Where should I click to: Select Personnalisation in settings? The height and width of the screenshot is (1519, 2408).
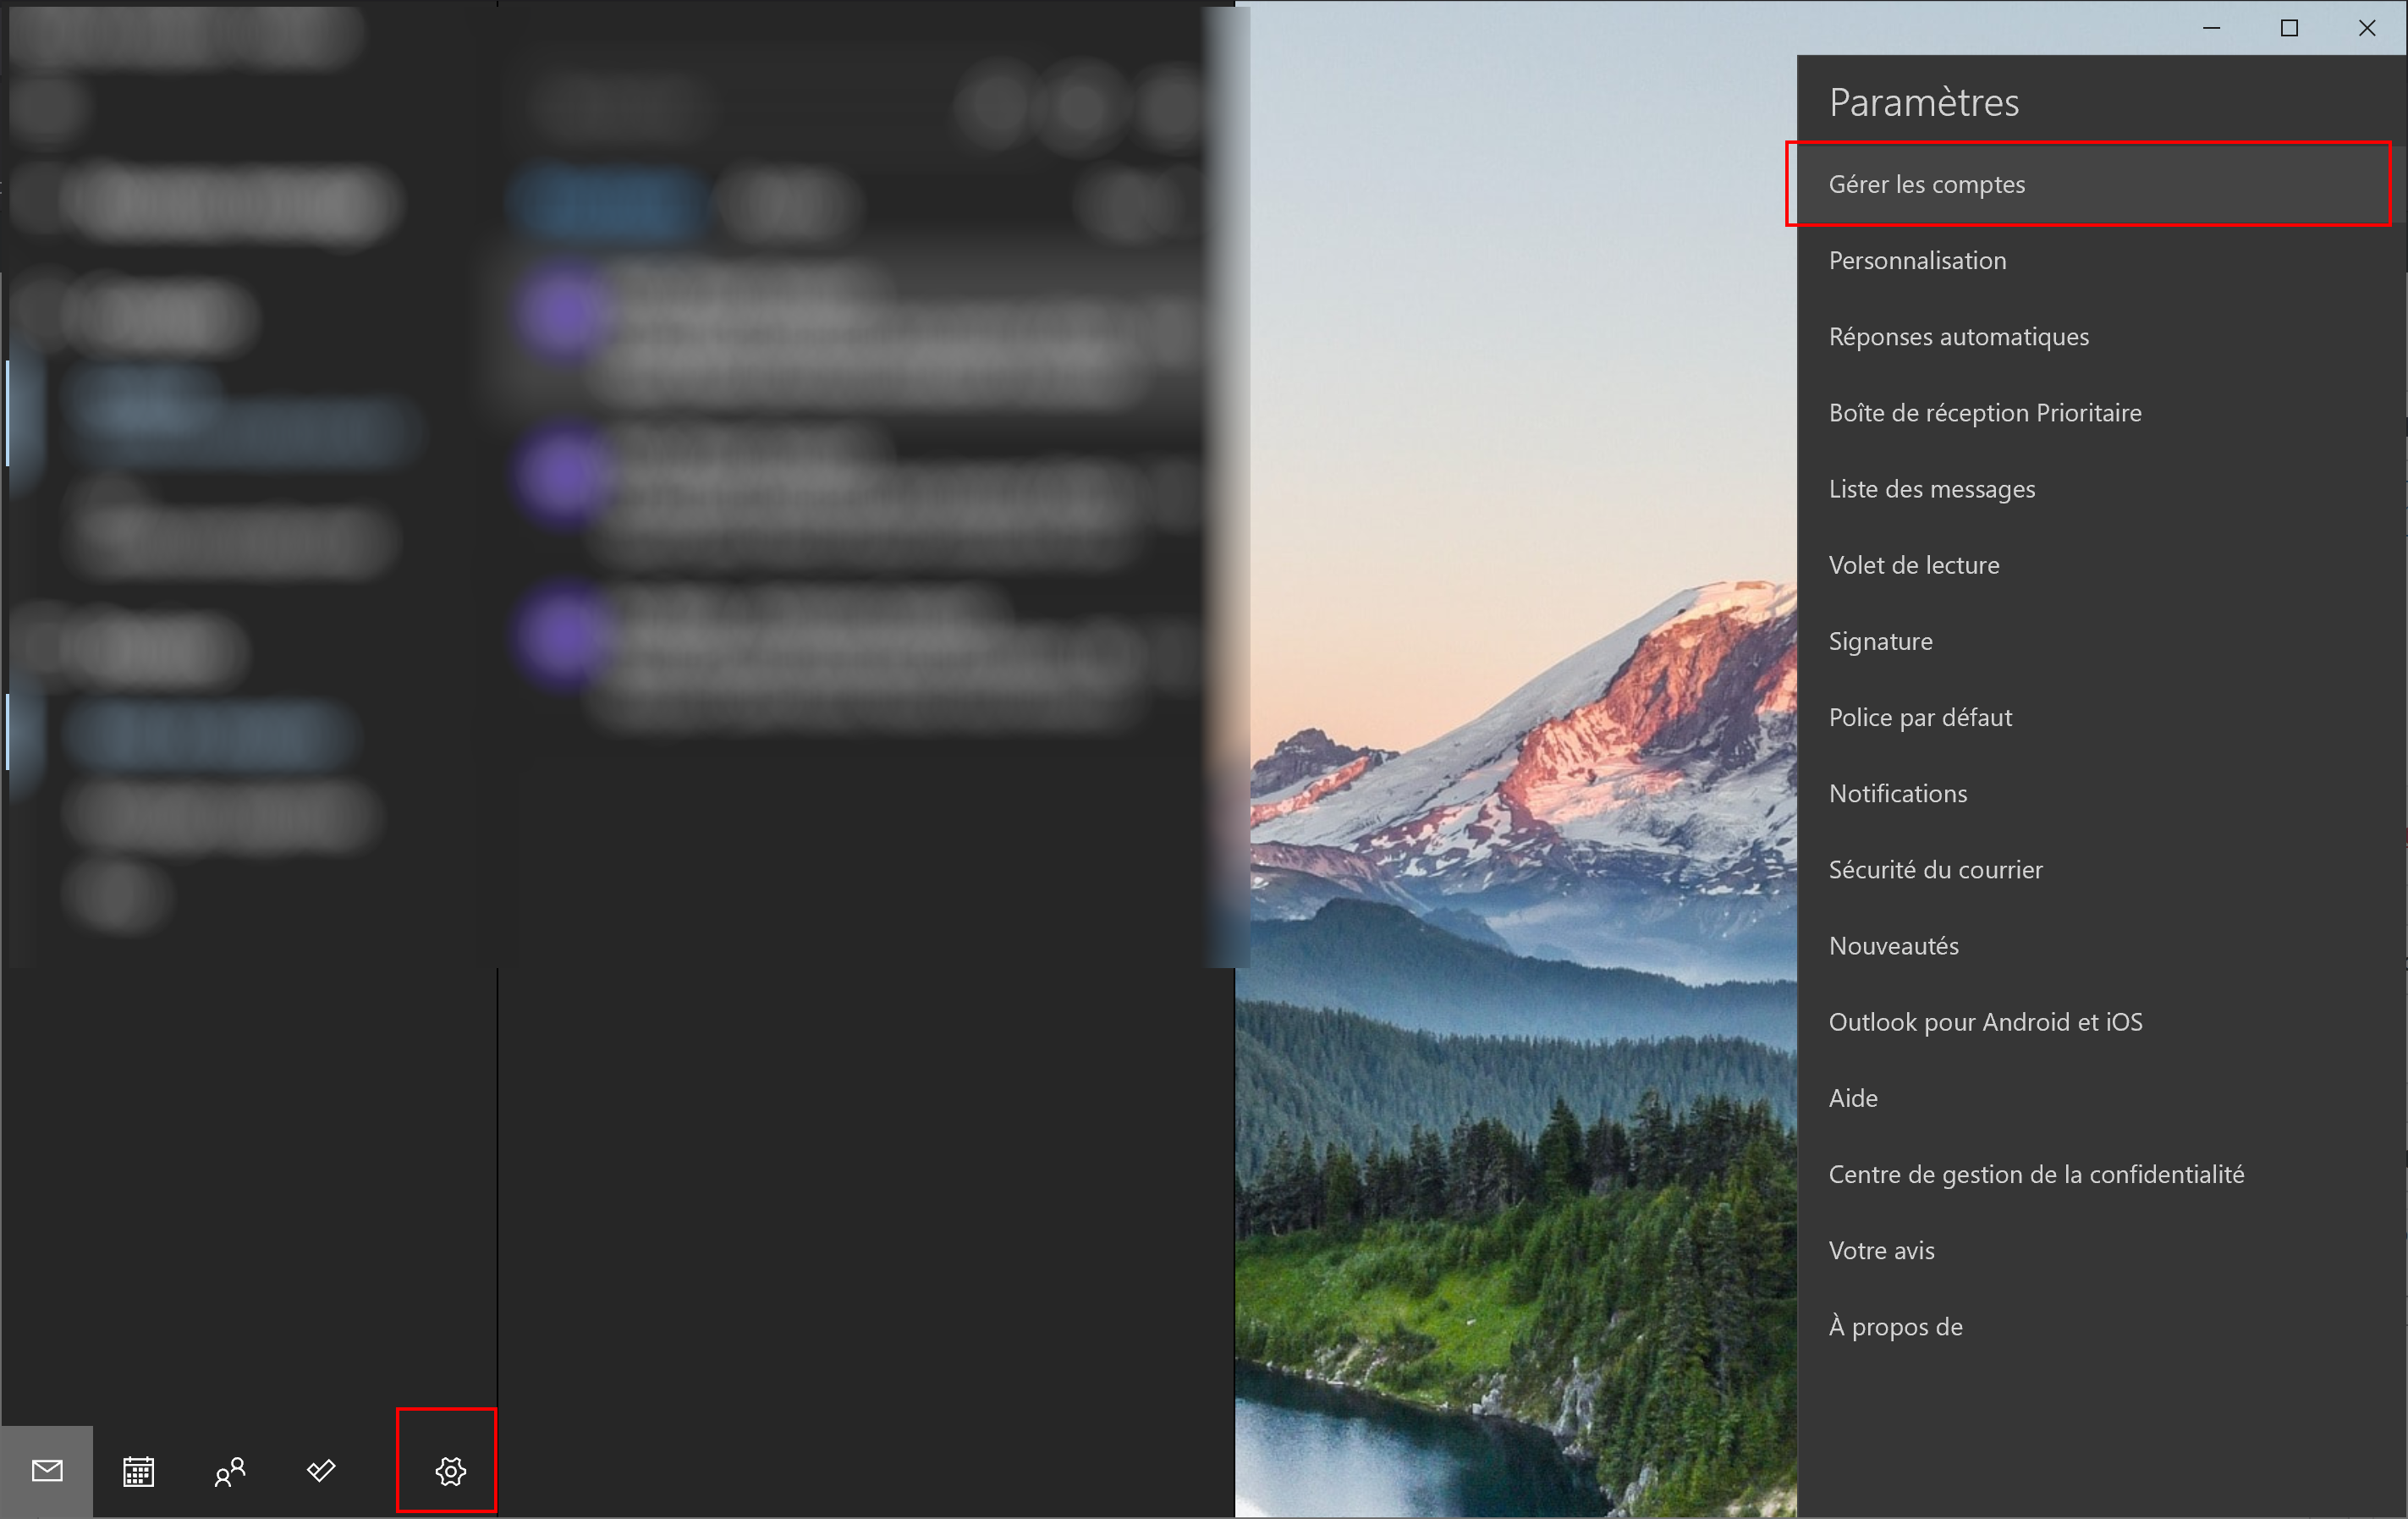click(x=1917, y=261)
